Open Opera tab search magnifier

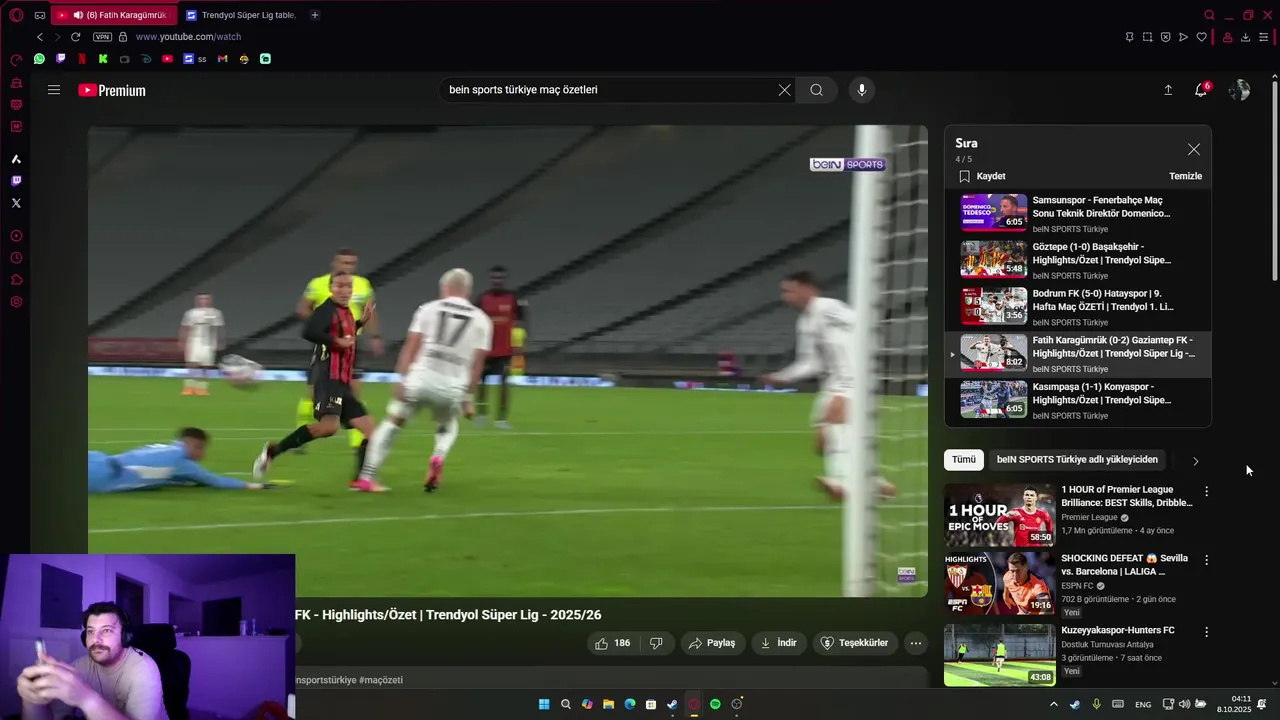(x=1209, y=15)
